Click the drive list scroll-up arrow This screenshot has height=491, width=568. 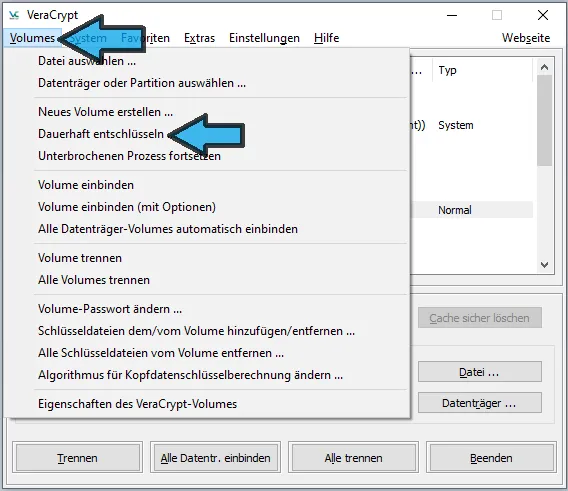pyautogui.click(x=544, y=67)
